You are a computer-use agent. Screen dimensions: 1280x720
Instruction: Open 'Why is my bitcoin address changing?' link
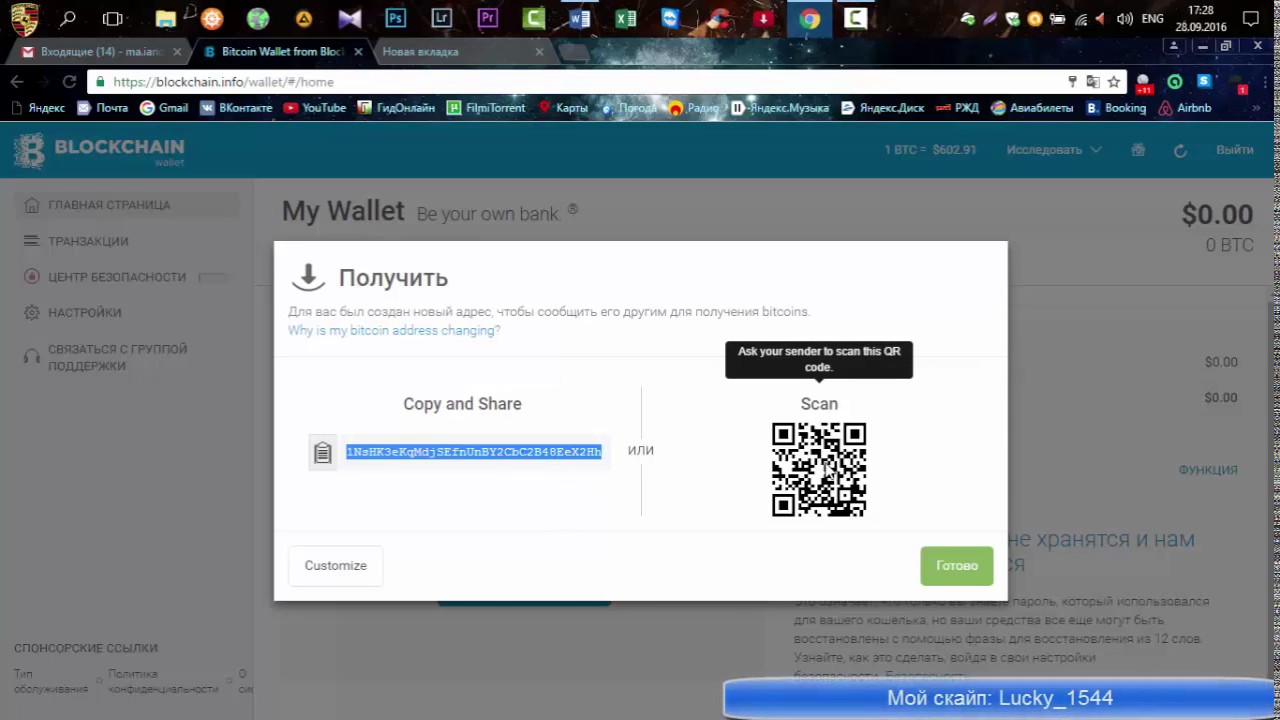pos(394,330)
